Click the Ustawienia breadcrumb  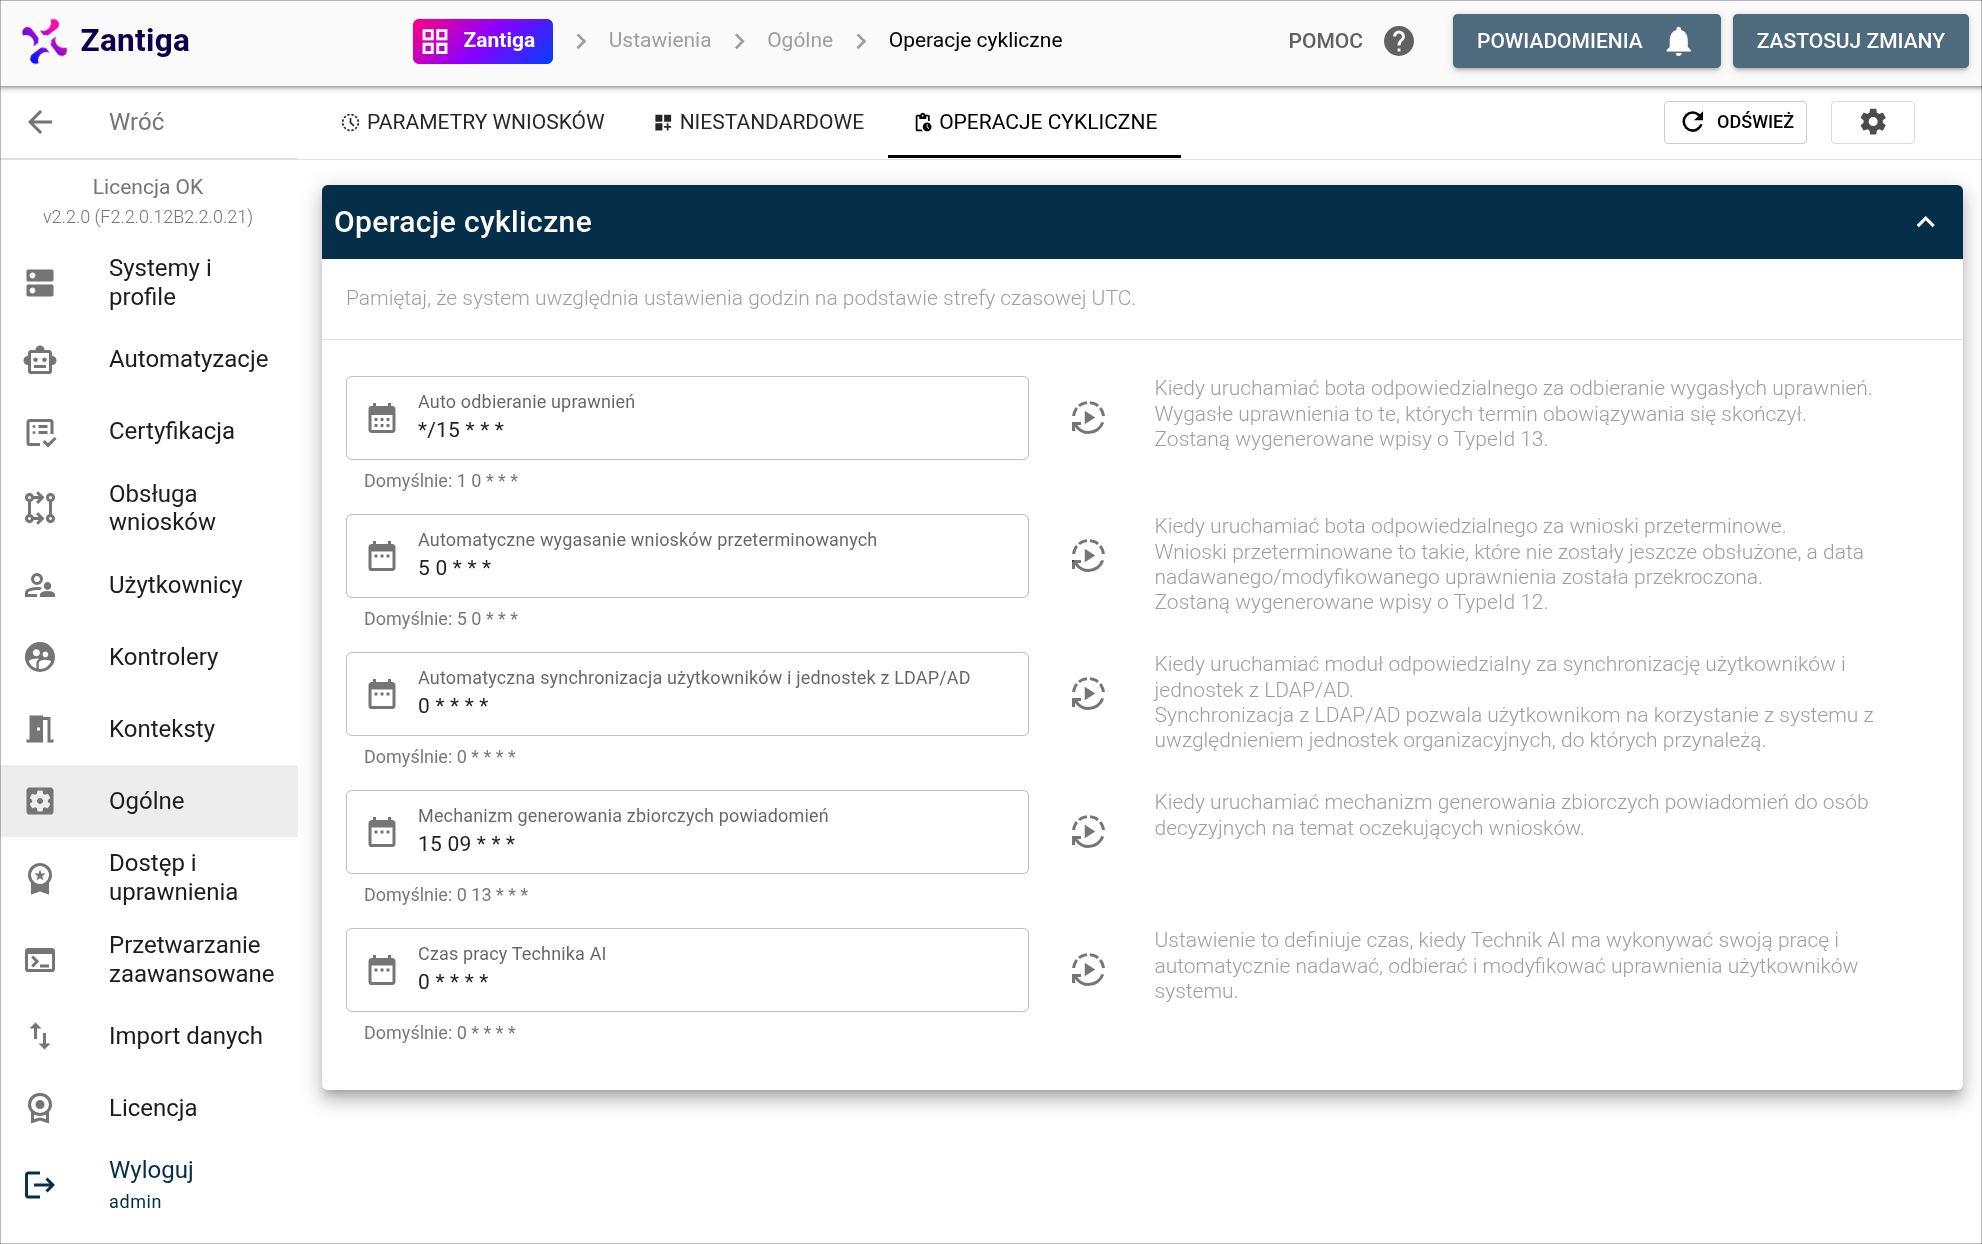click(x=659, y=41)
